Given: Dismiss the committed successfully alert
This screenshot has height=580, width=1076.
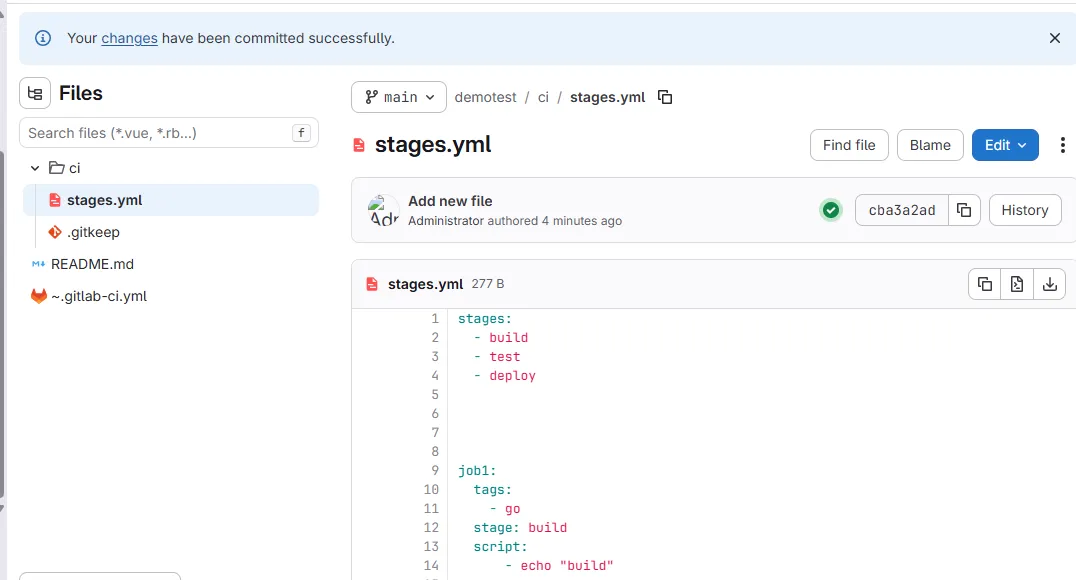Looking at the screenshot, I should pos(1055,38).
